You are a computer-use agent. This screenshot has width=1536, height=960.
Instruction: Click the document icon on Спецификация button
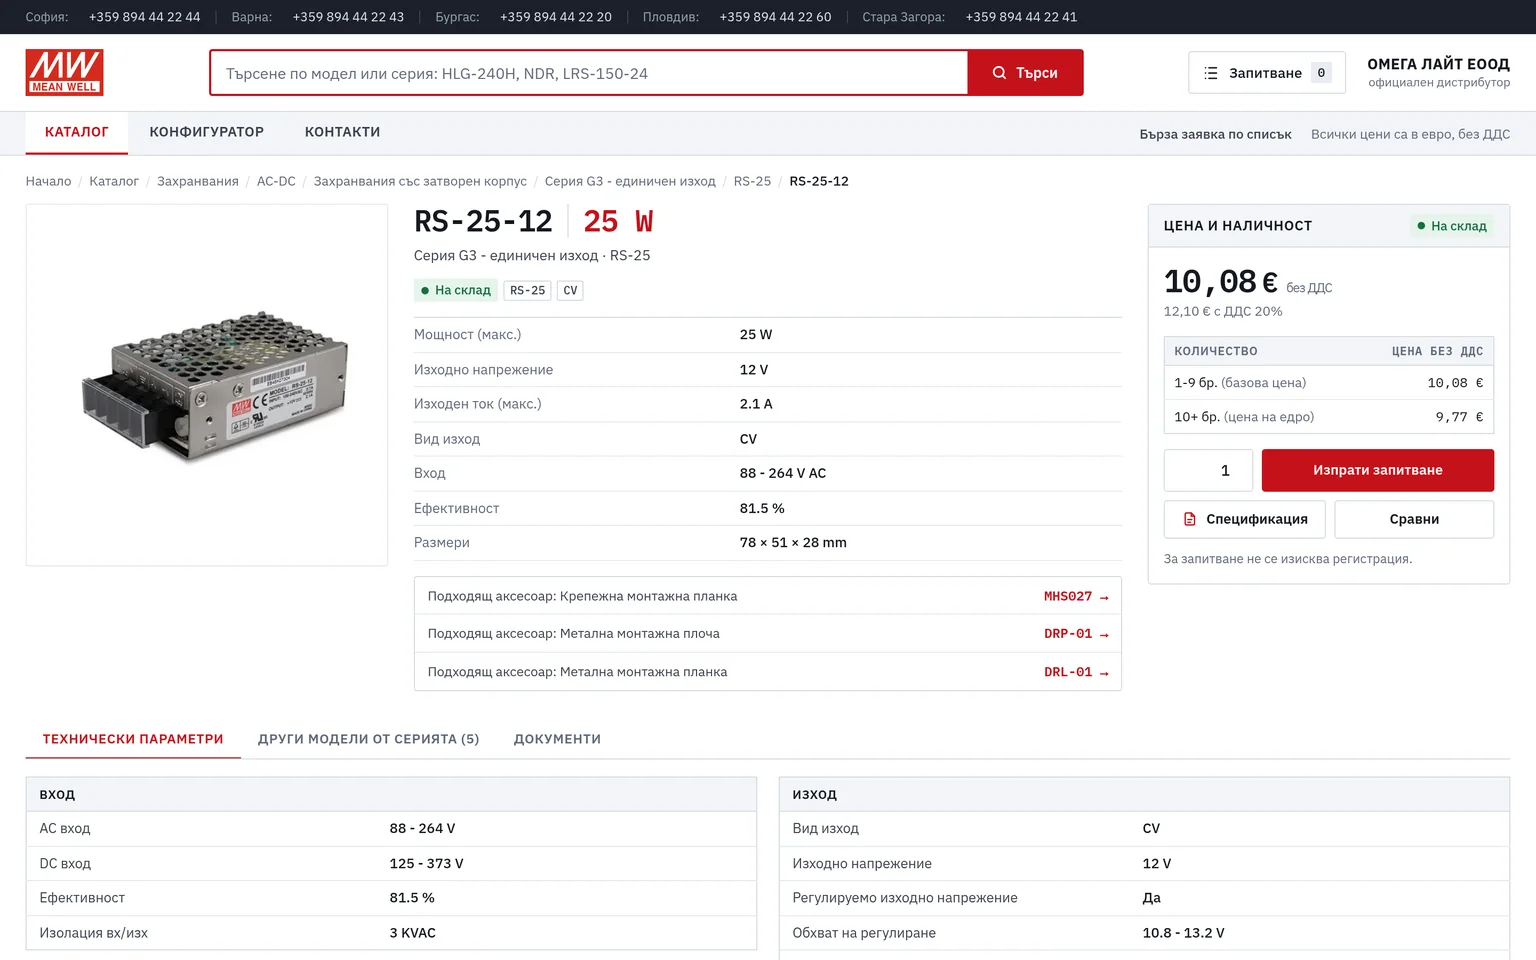click(x=1190, y=519)
